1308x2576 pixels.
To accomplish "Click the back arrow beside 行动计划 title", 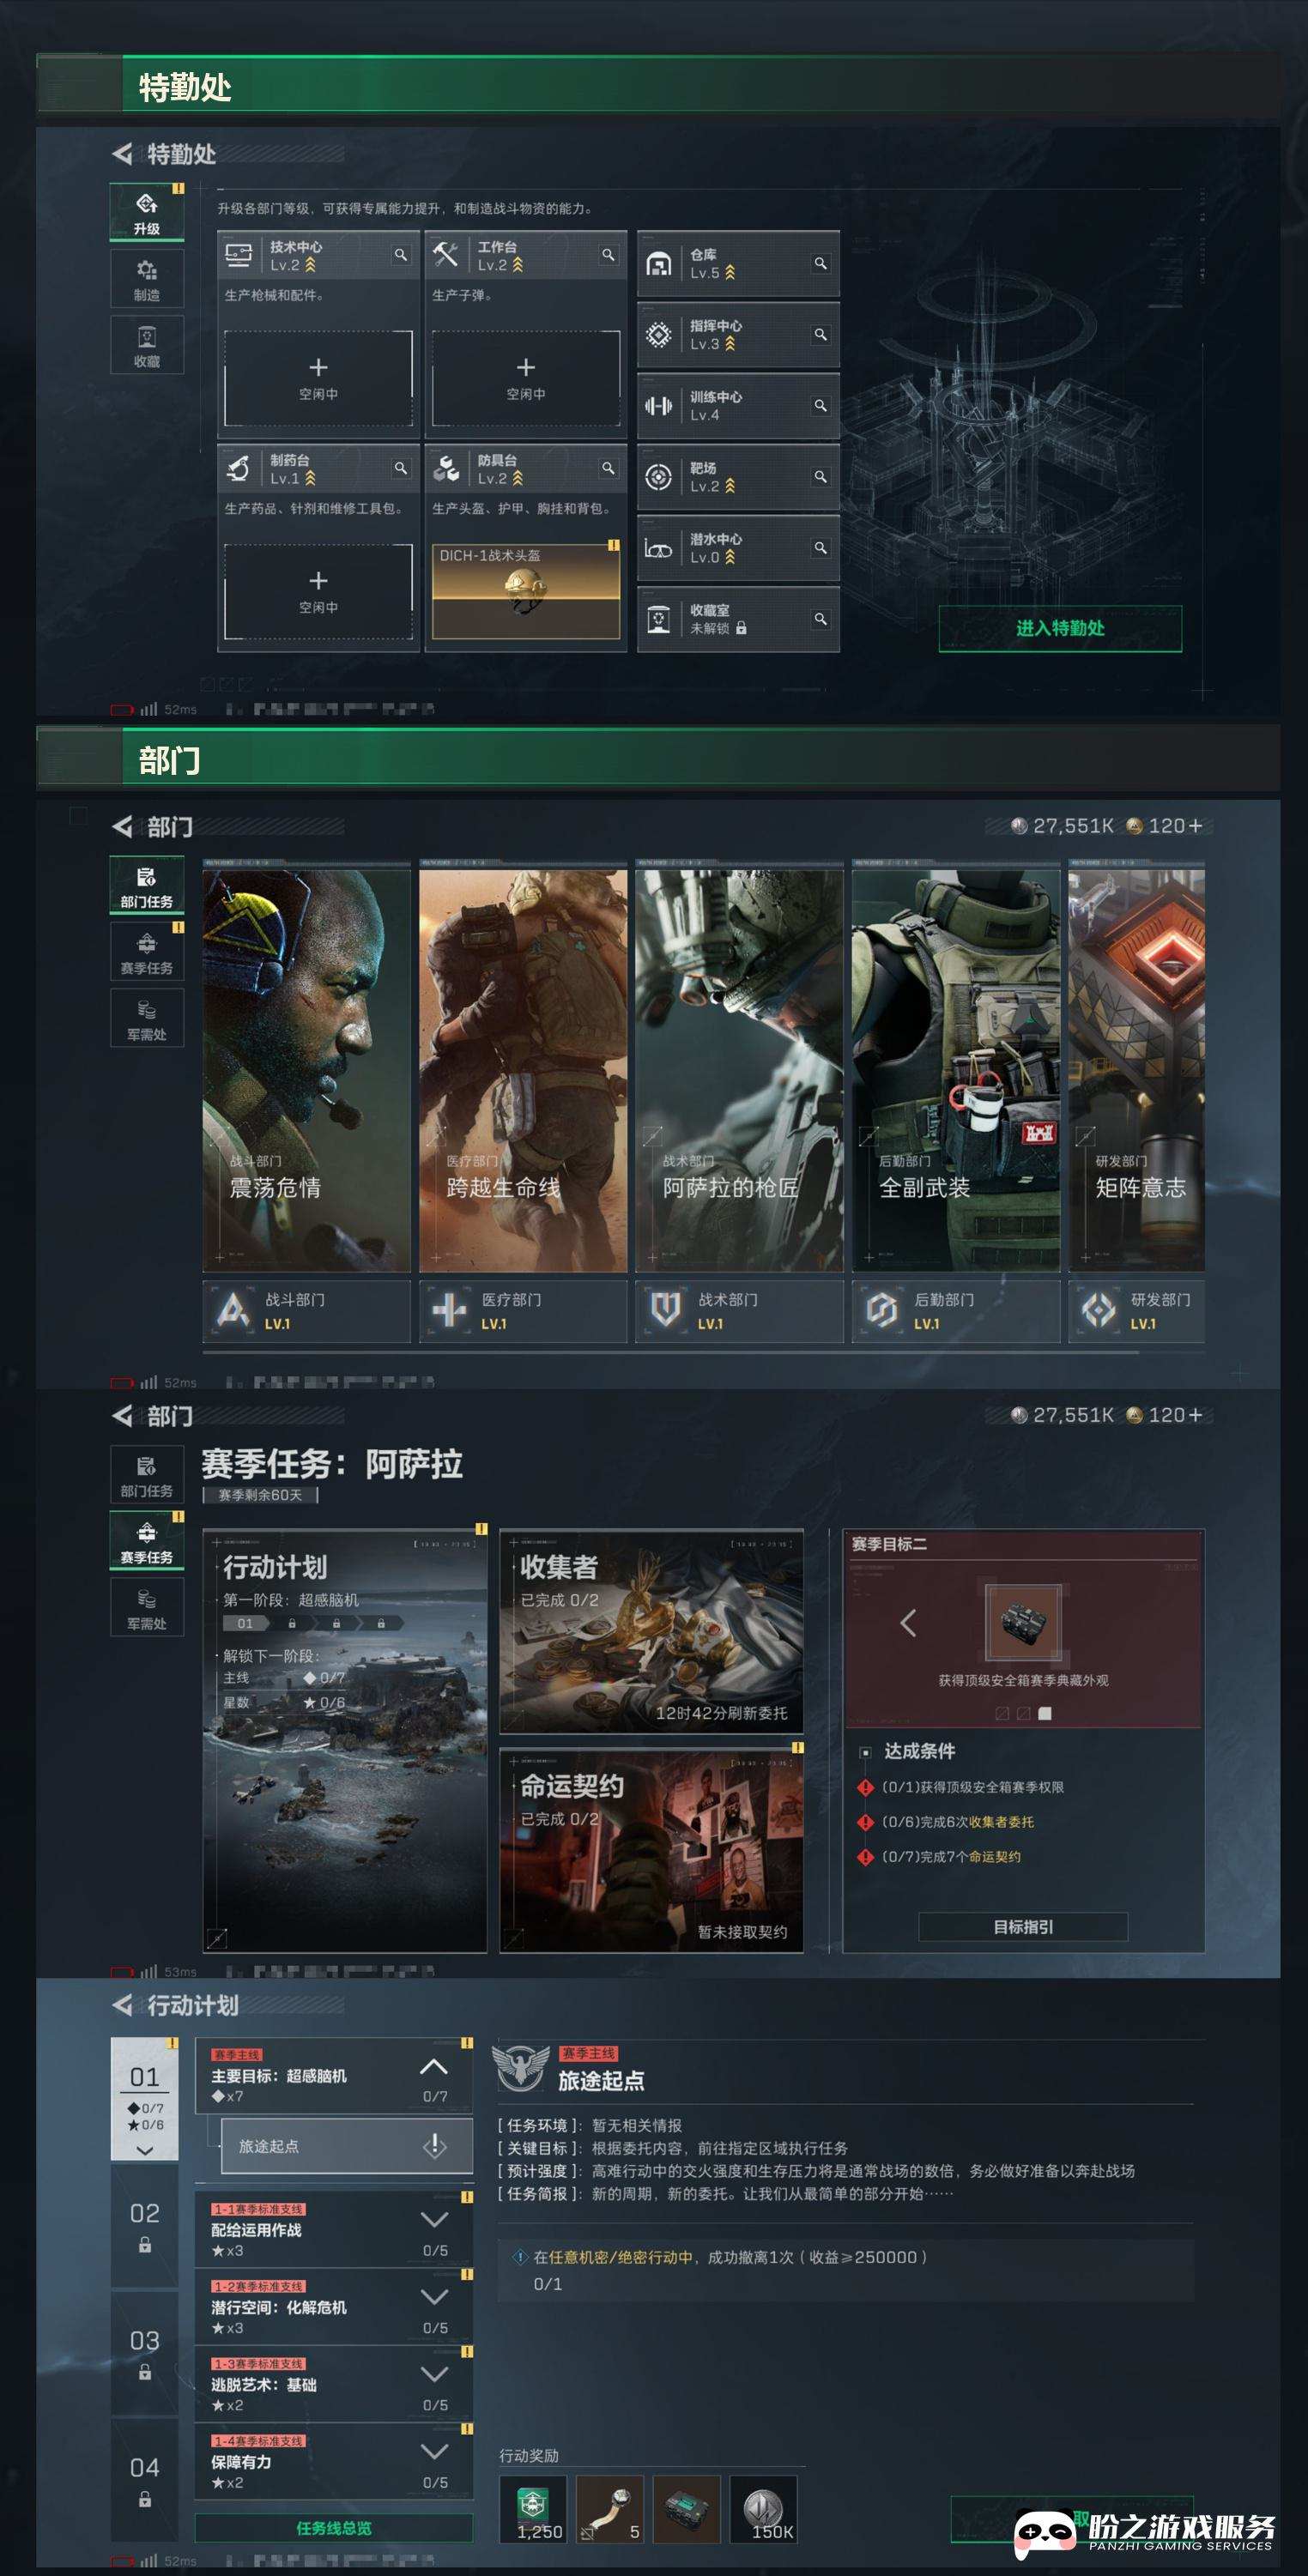I will [122, 2005].
